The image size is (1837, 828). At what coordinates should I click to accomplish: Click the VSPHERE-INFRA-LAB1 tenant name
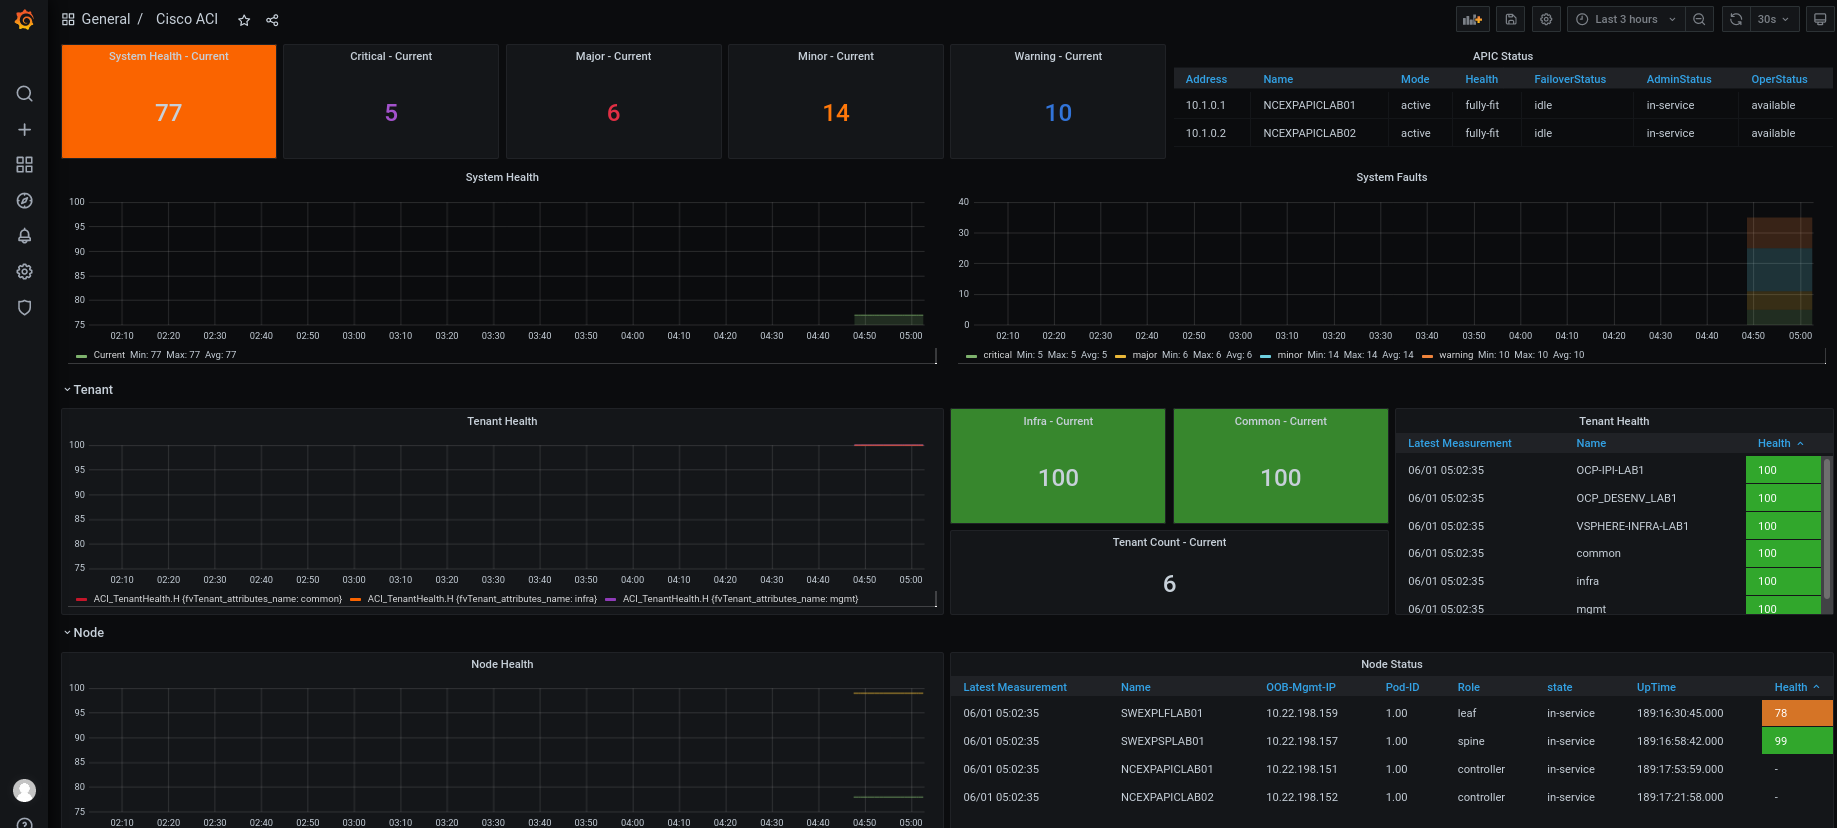[x=1632, y=526]
